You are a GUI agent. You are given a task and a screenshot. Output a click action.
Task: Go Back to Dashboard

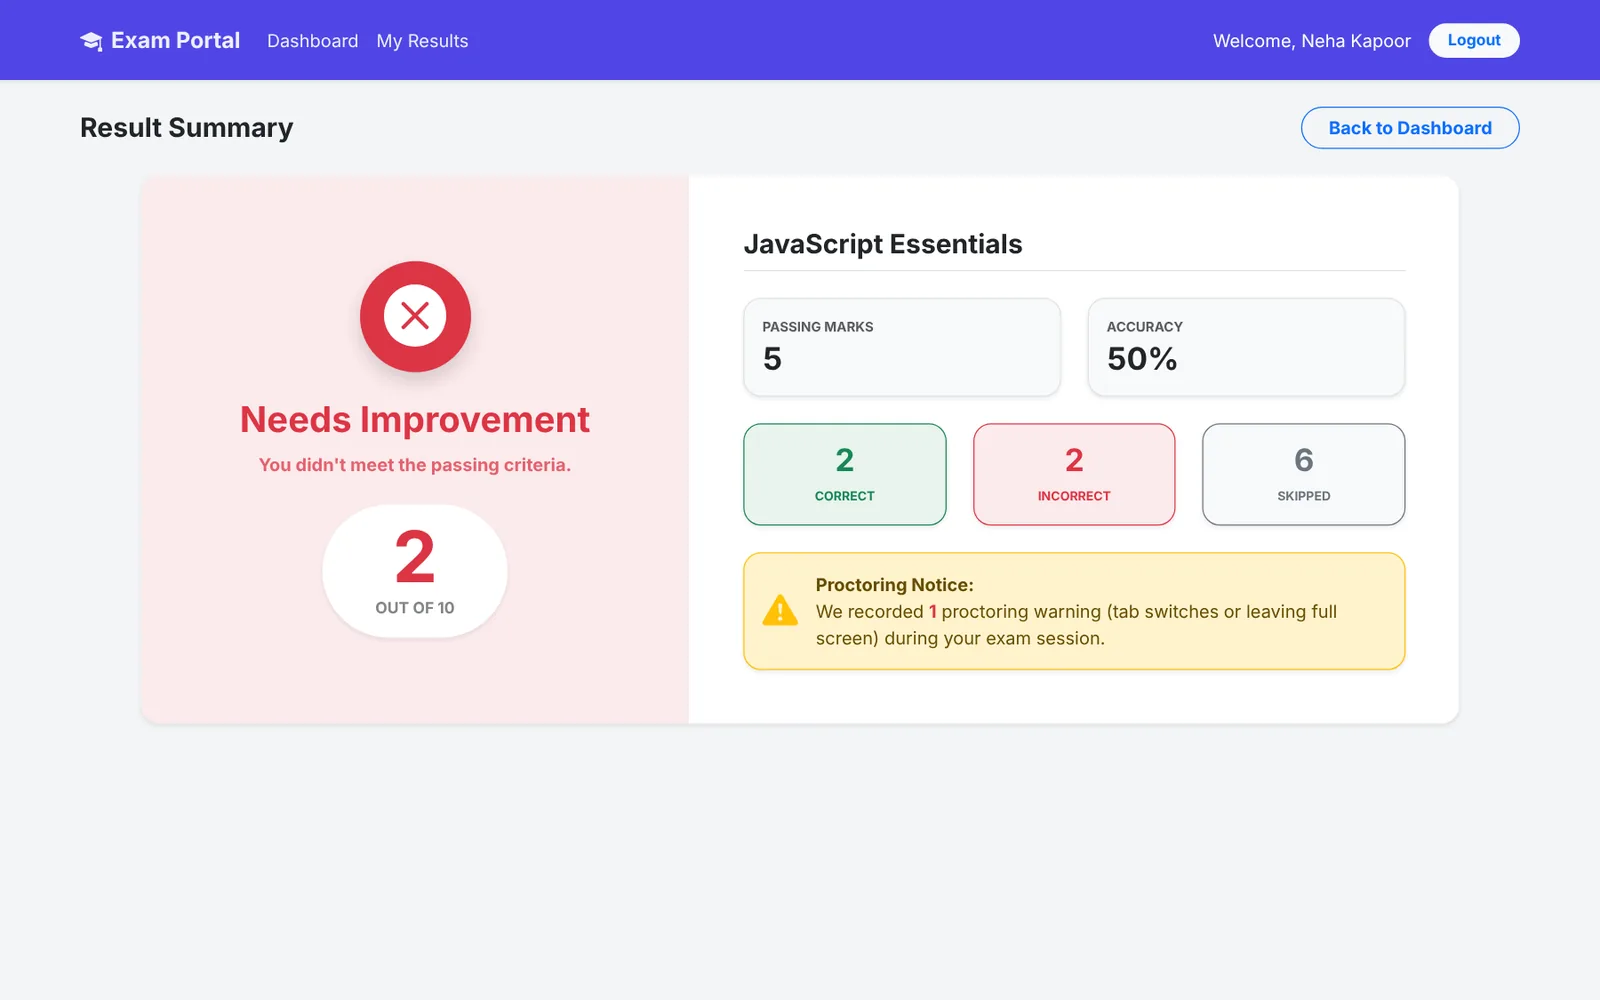pos(1410,128)
